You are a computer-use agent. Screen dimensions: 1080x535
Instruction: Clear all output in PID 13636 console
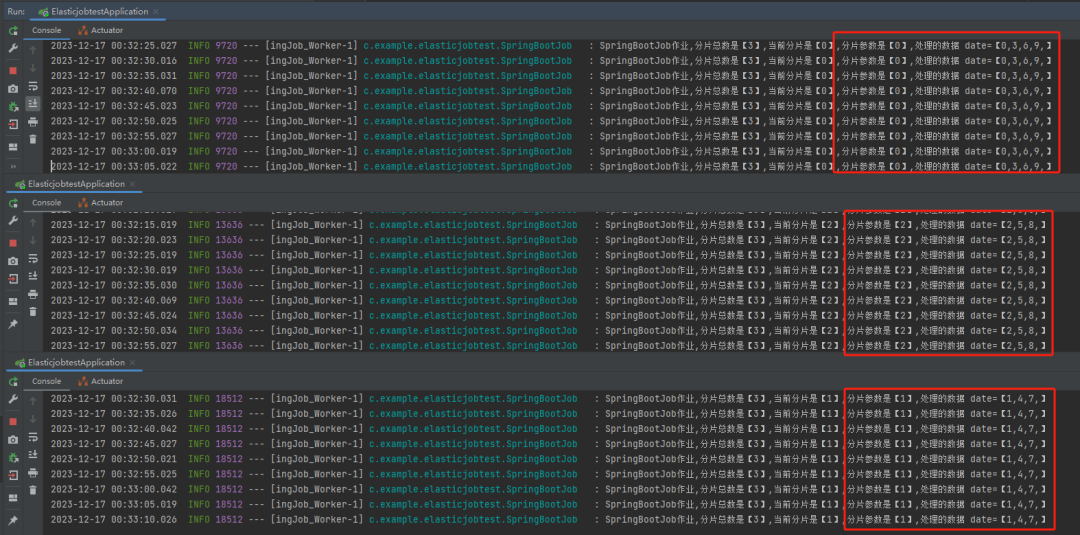(x=33, y=311)
